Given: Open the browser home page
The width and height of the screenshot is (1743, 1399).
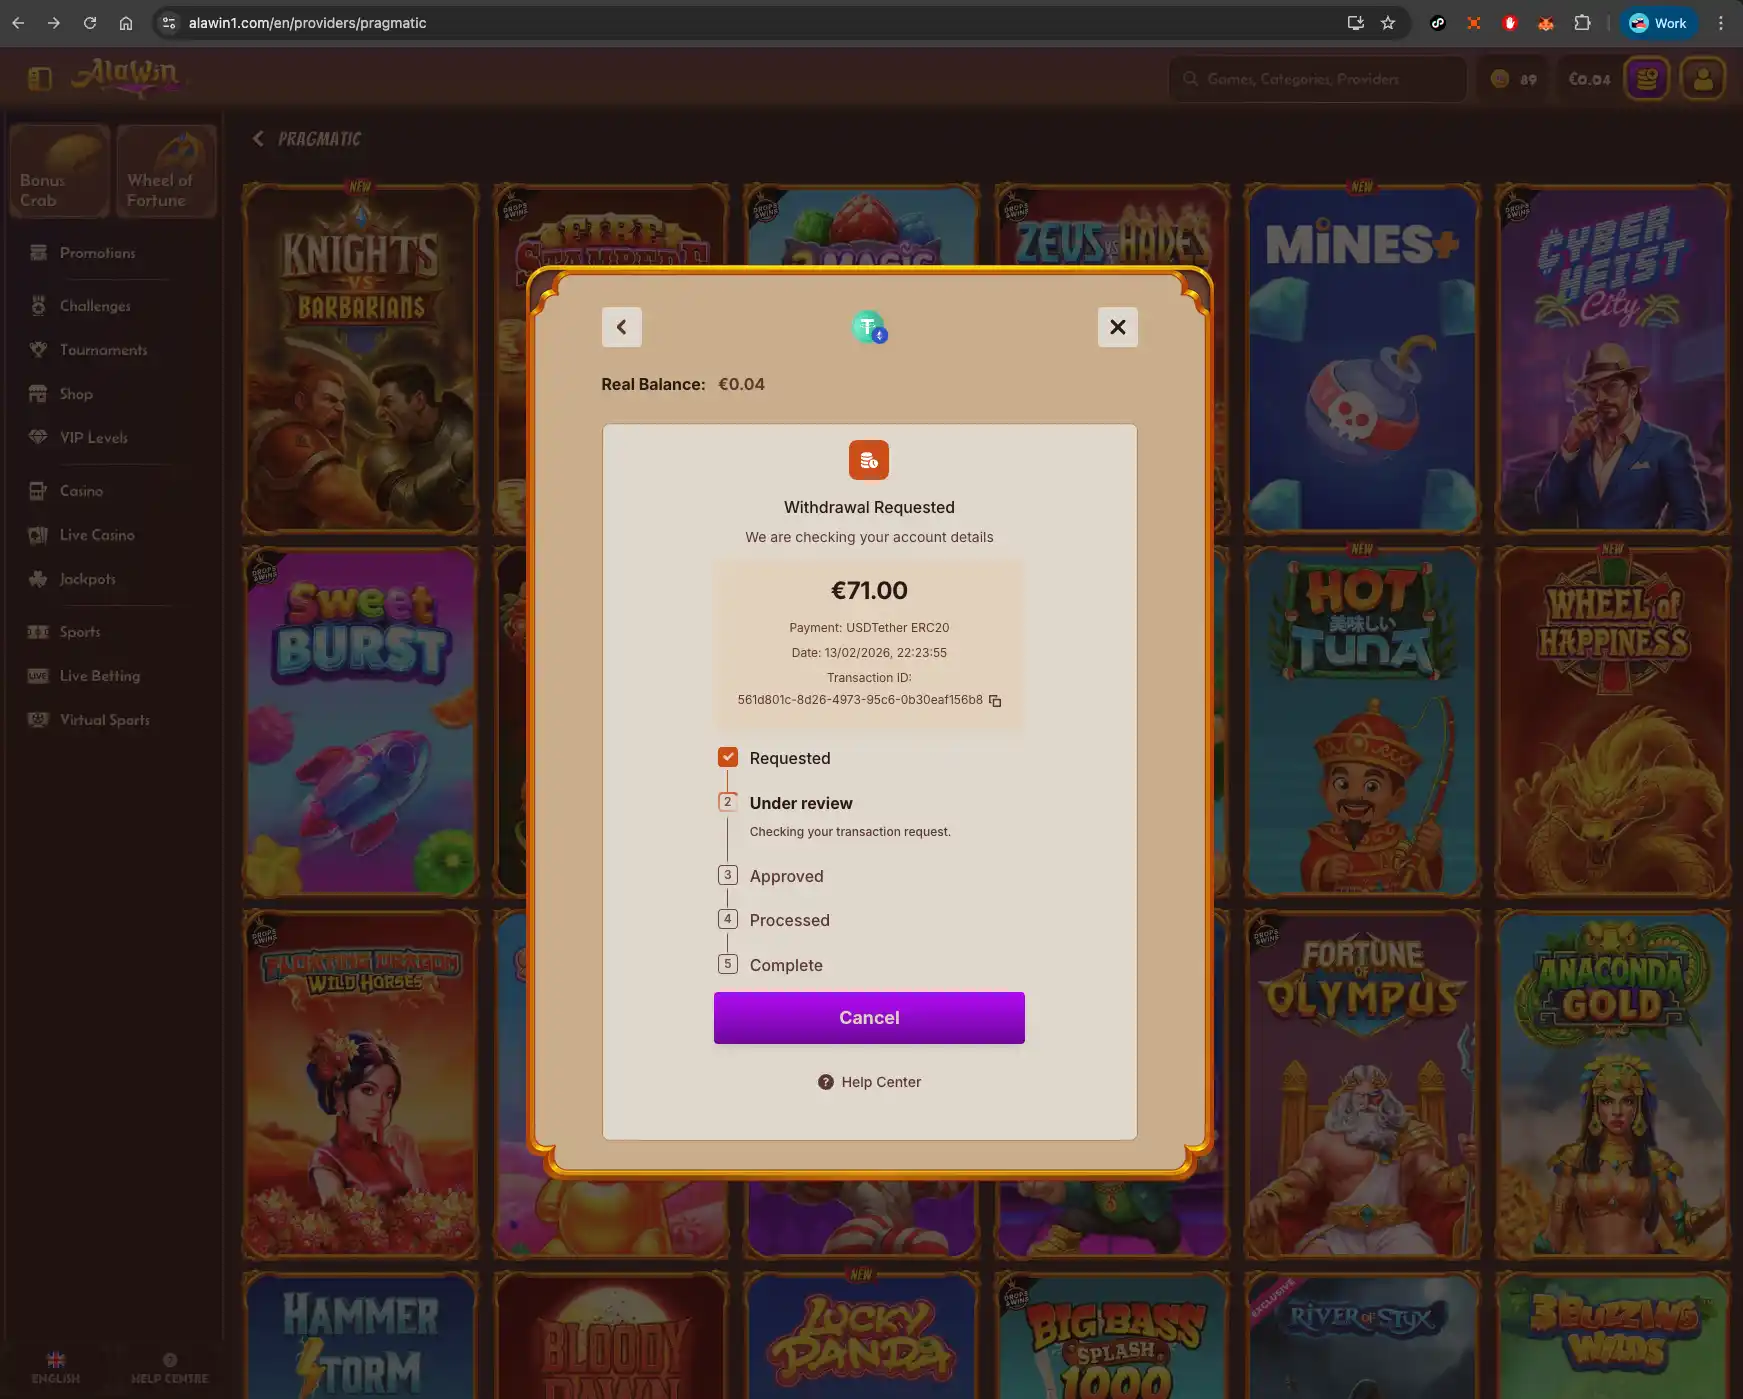Looking at the screenshot, I should coord(126,23).
